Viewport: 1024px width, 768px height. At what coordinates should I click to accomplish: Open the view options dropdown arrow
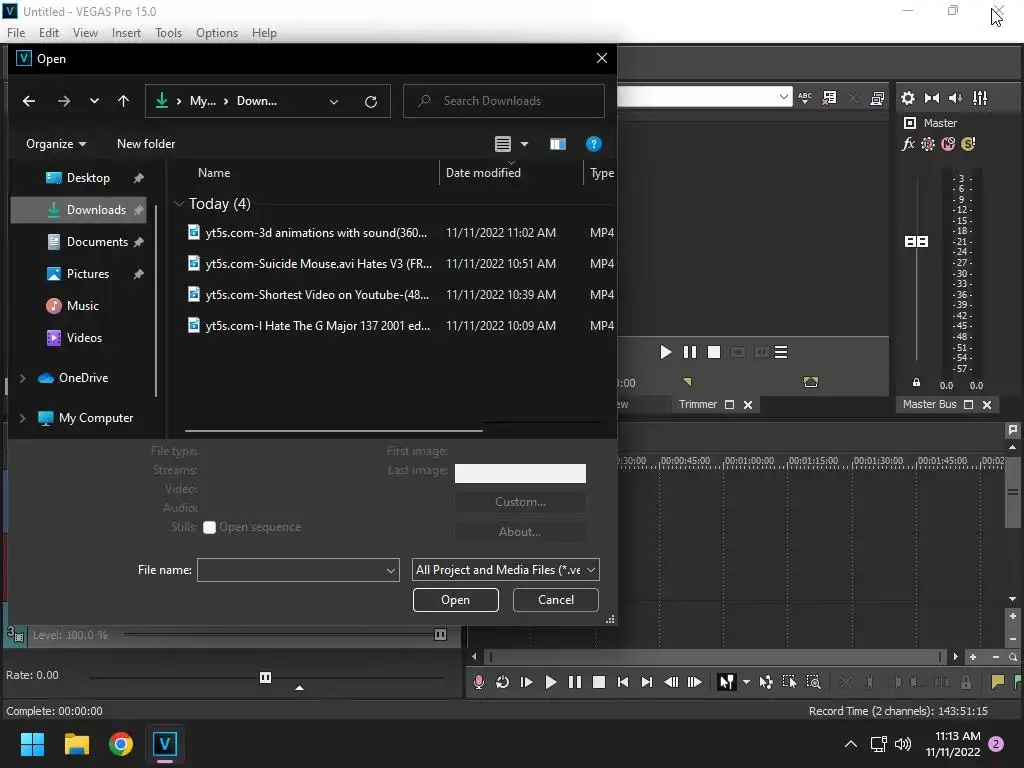point(524,144)
